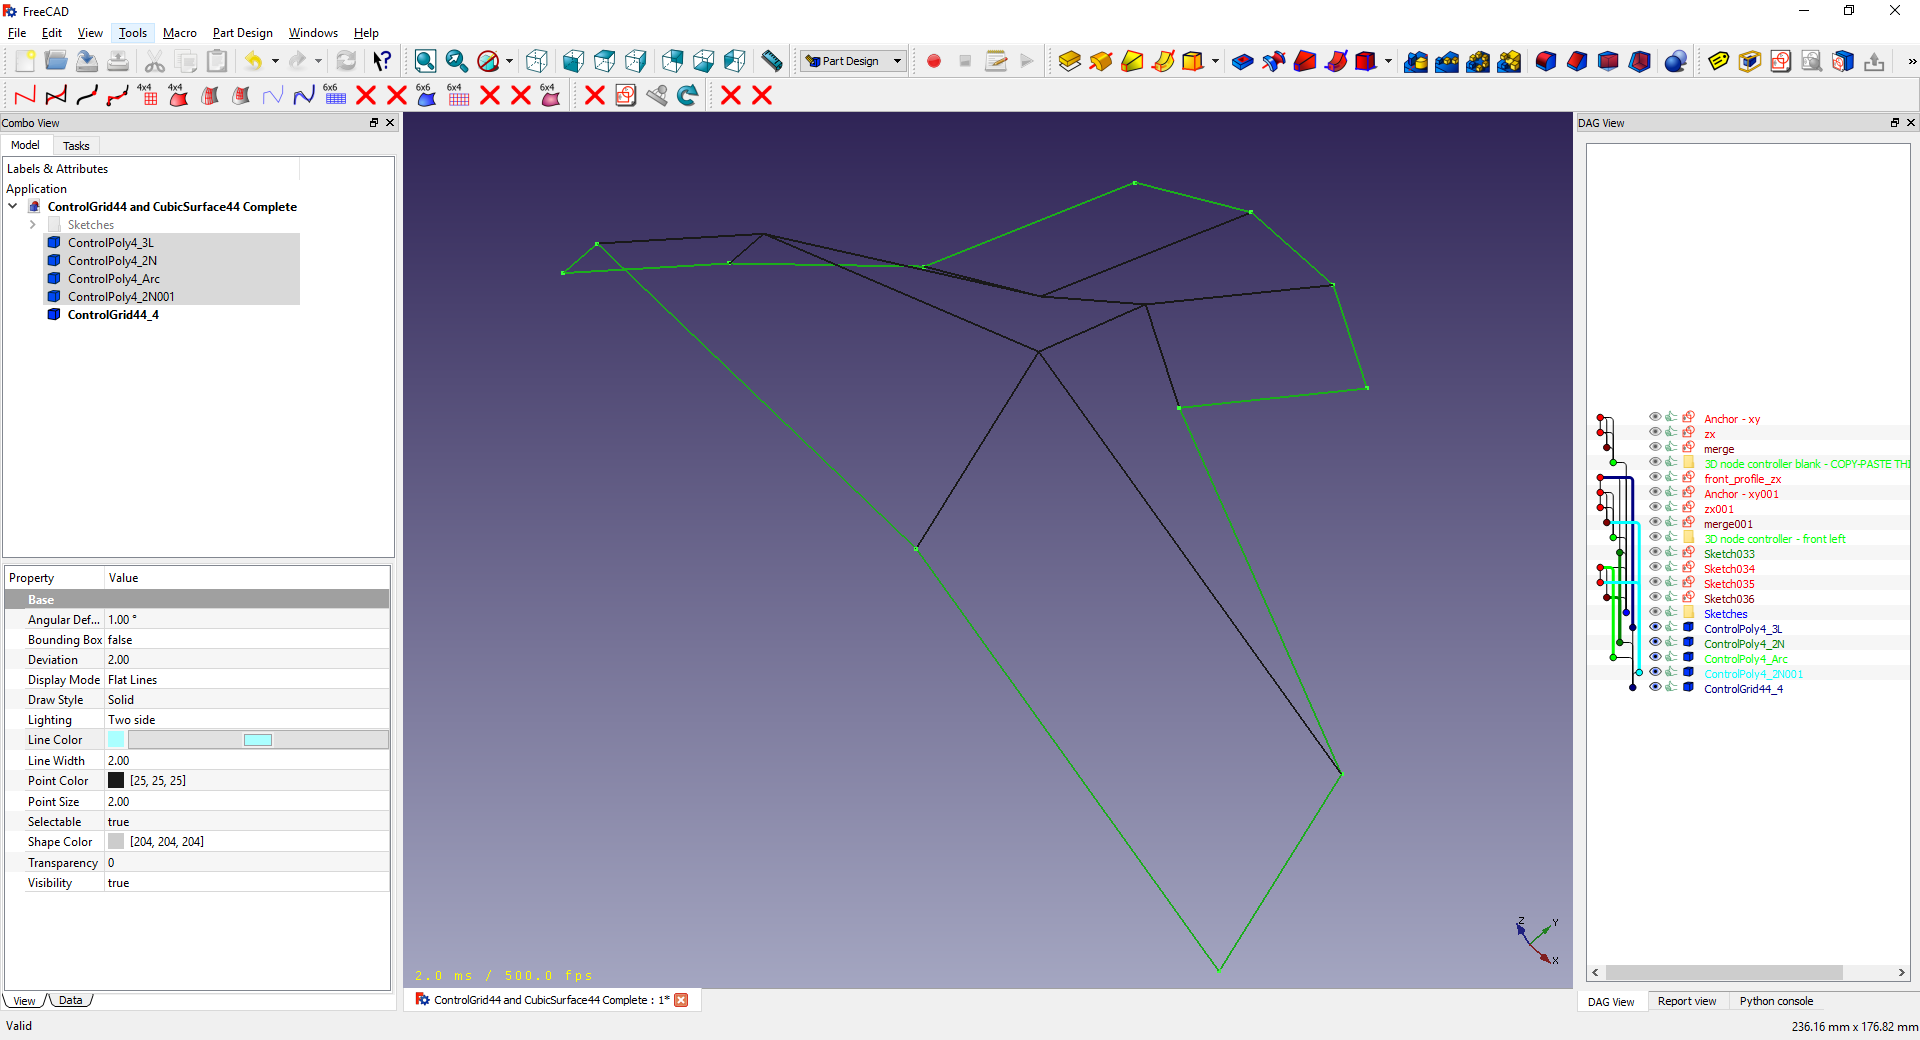Click the dark blue spline curve icon
The width and height of the screenshot is (1920, 1040).
[304, 95]
